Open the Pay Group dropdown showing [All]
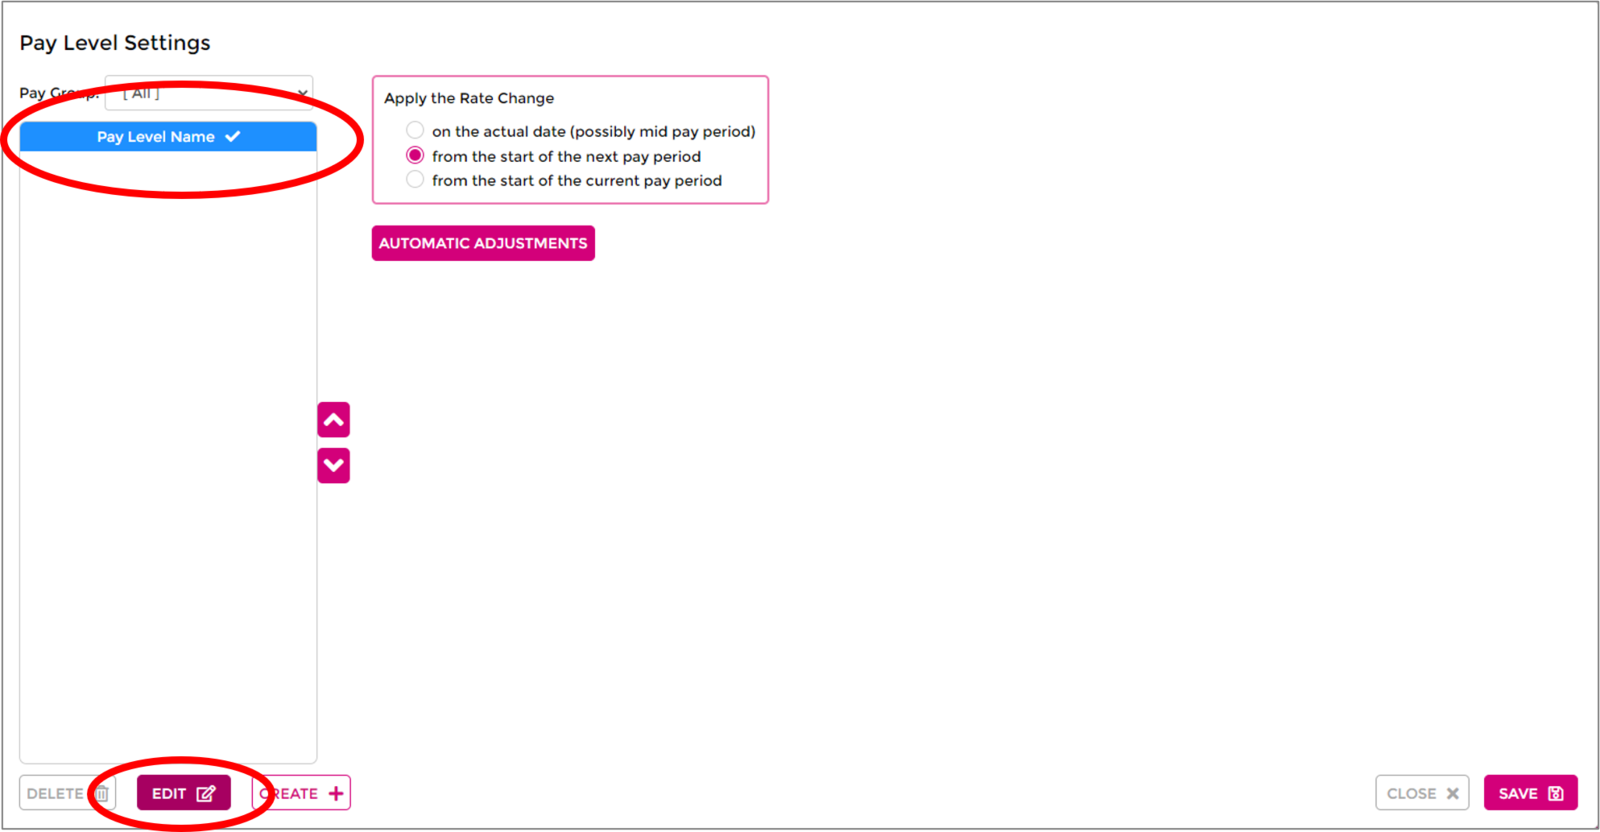The image size is (1600, 832). [x=200, y=93]
